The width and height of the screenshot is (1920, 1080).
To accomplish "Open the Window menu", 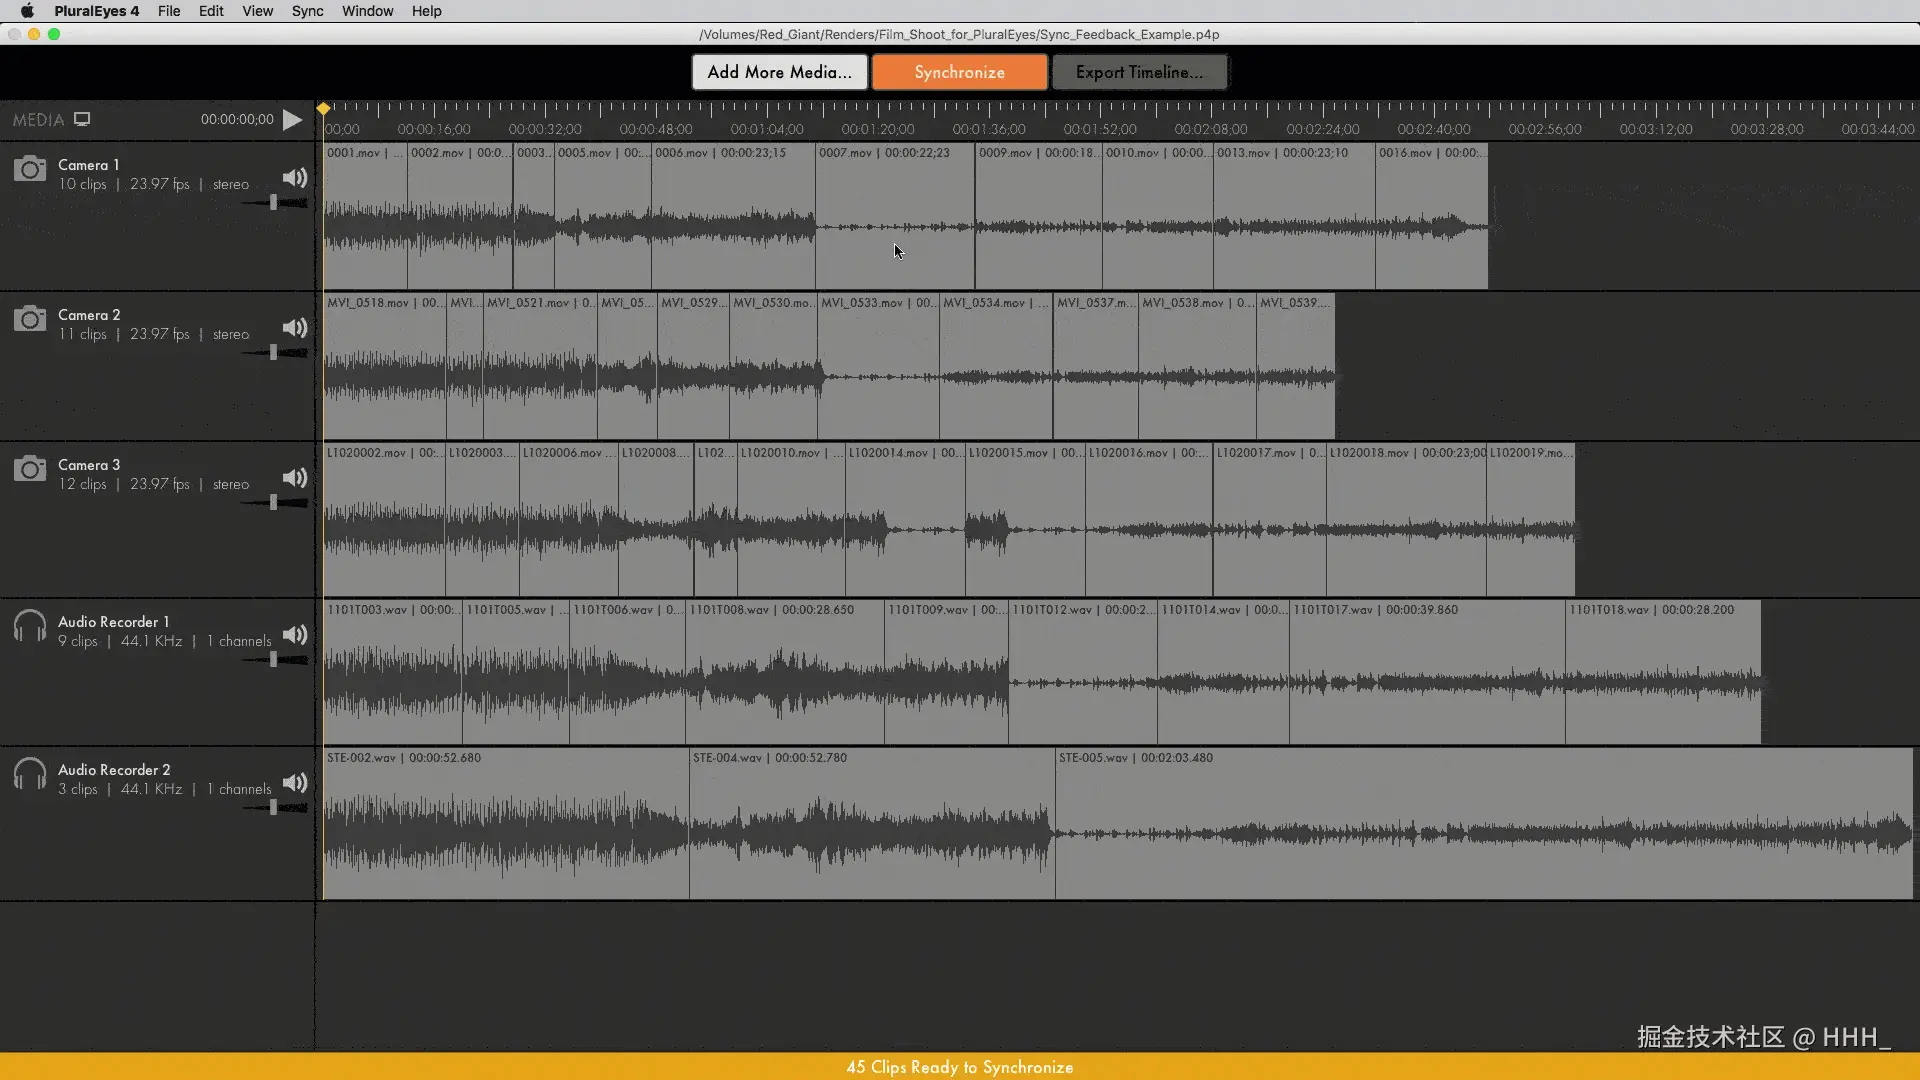I will tap(367, 11).
